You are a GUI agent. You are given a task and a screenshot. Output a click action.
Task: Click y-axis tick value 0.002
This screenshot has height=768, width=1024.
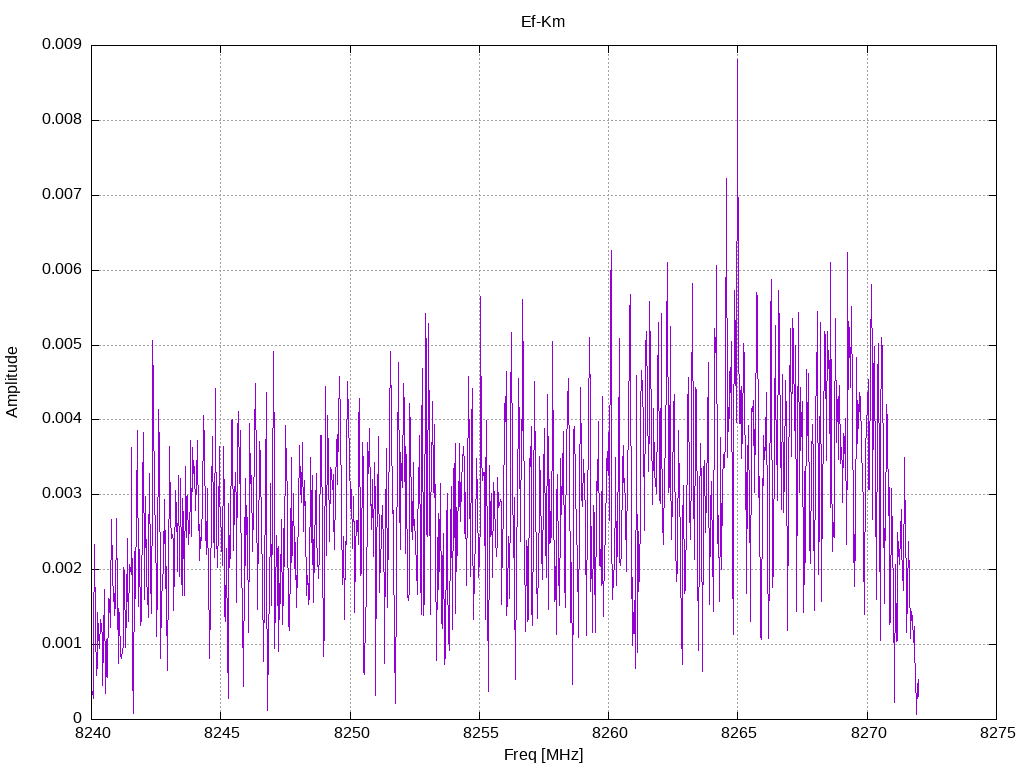(x=62, y=569)
